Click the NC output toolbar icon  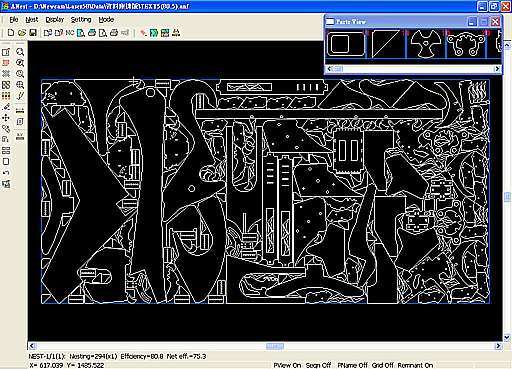coord(70,33)
